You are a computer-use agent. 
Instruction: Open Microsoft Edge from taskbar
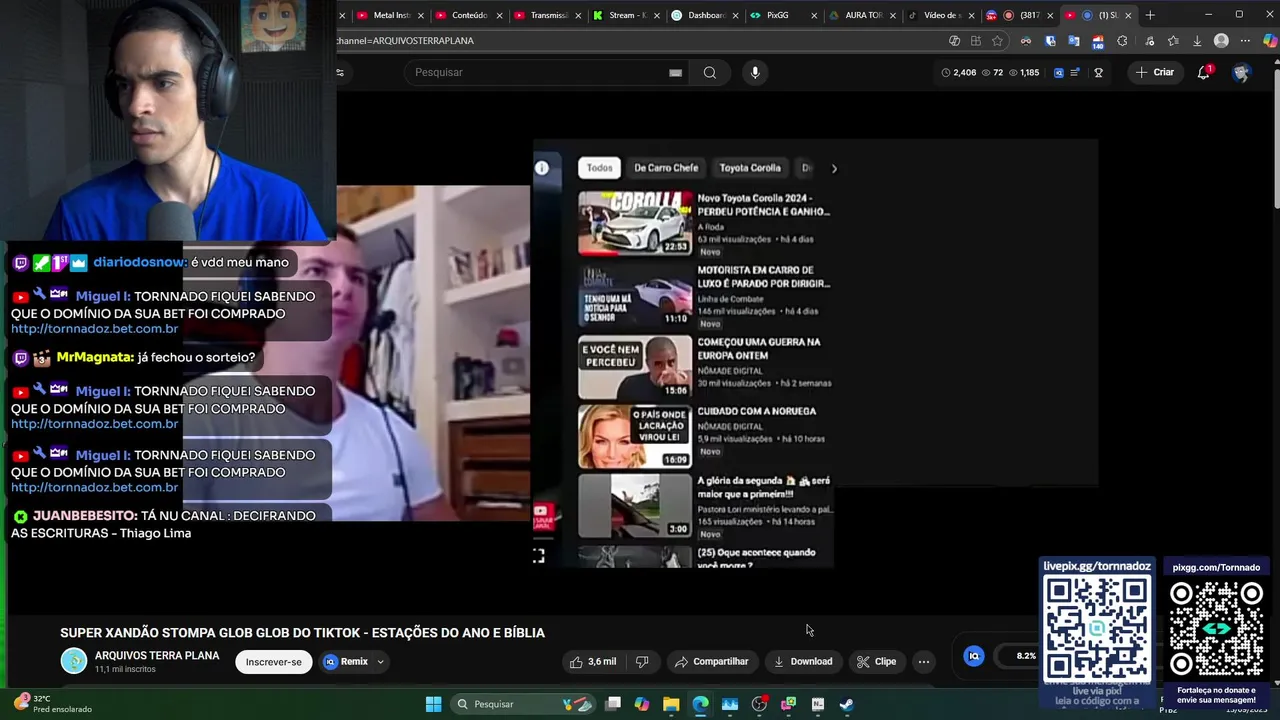click(700, 704)
